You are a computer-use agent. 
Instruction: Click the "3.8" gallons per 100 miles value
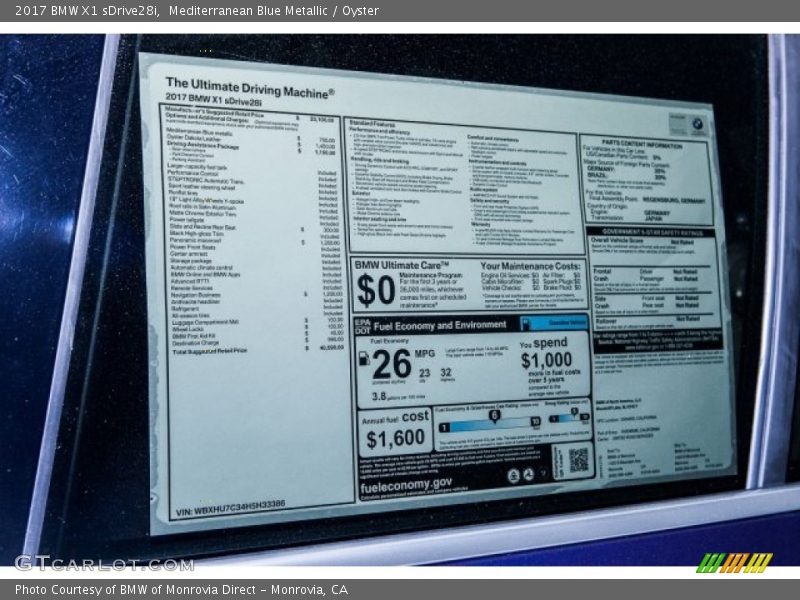click(379, 396)
